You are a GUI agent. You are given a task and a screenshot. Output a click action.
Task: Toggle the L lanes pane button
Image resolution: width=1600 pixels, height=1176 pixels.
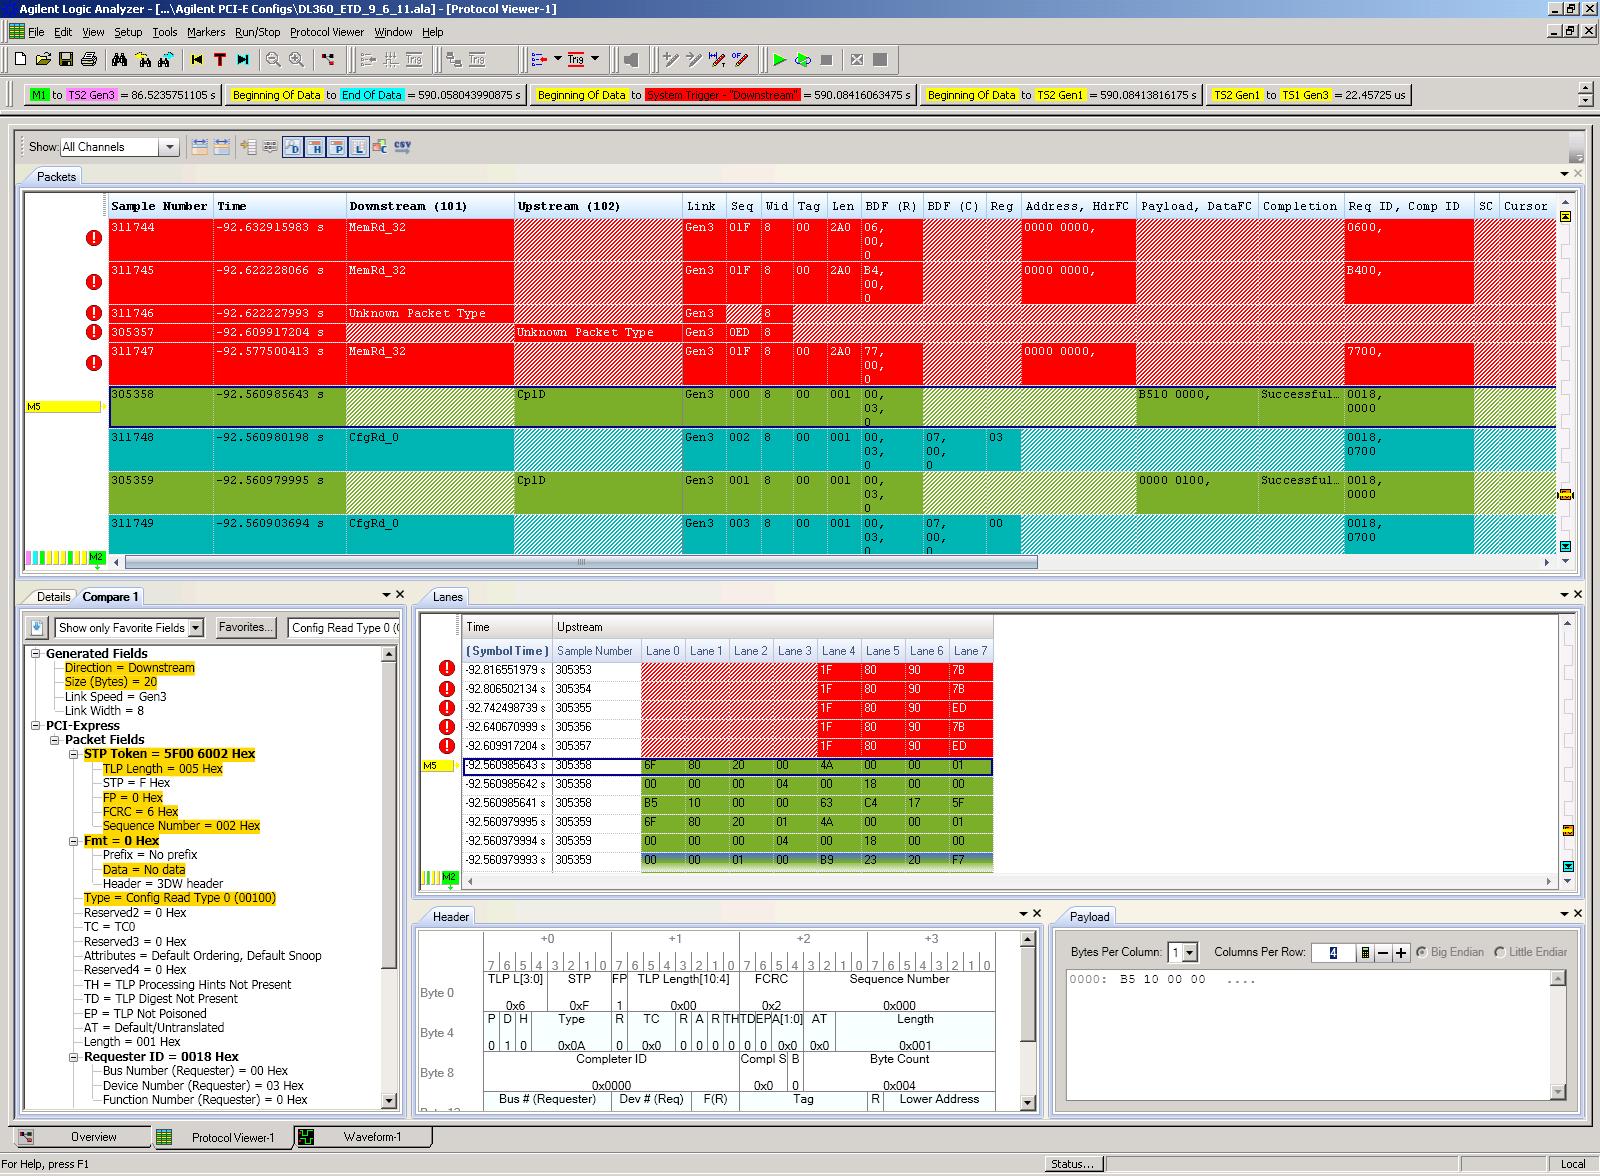(x=359, y=147)
